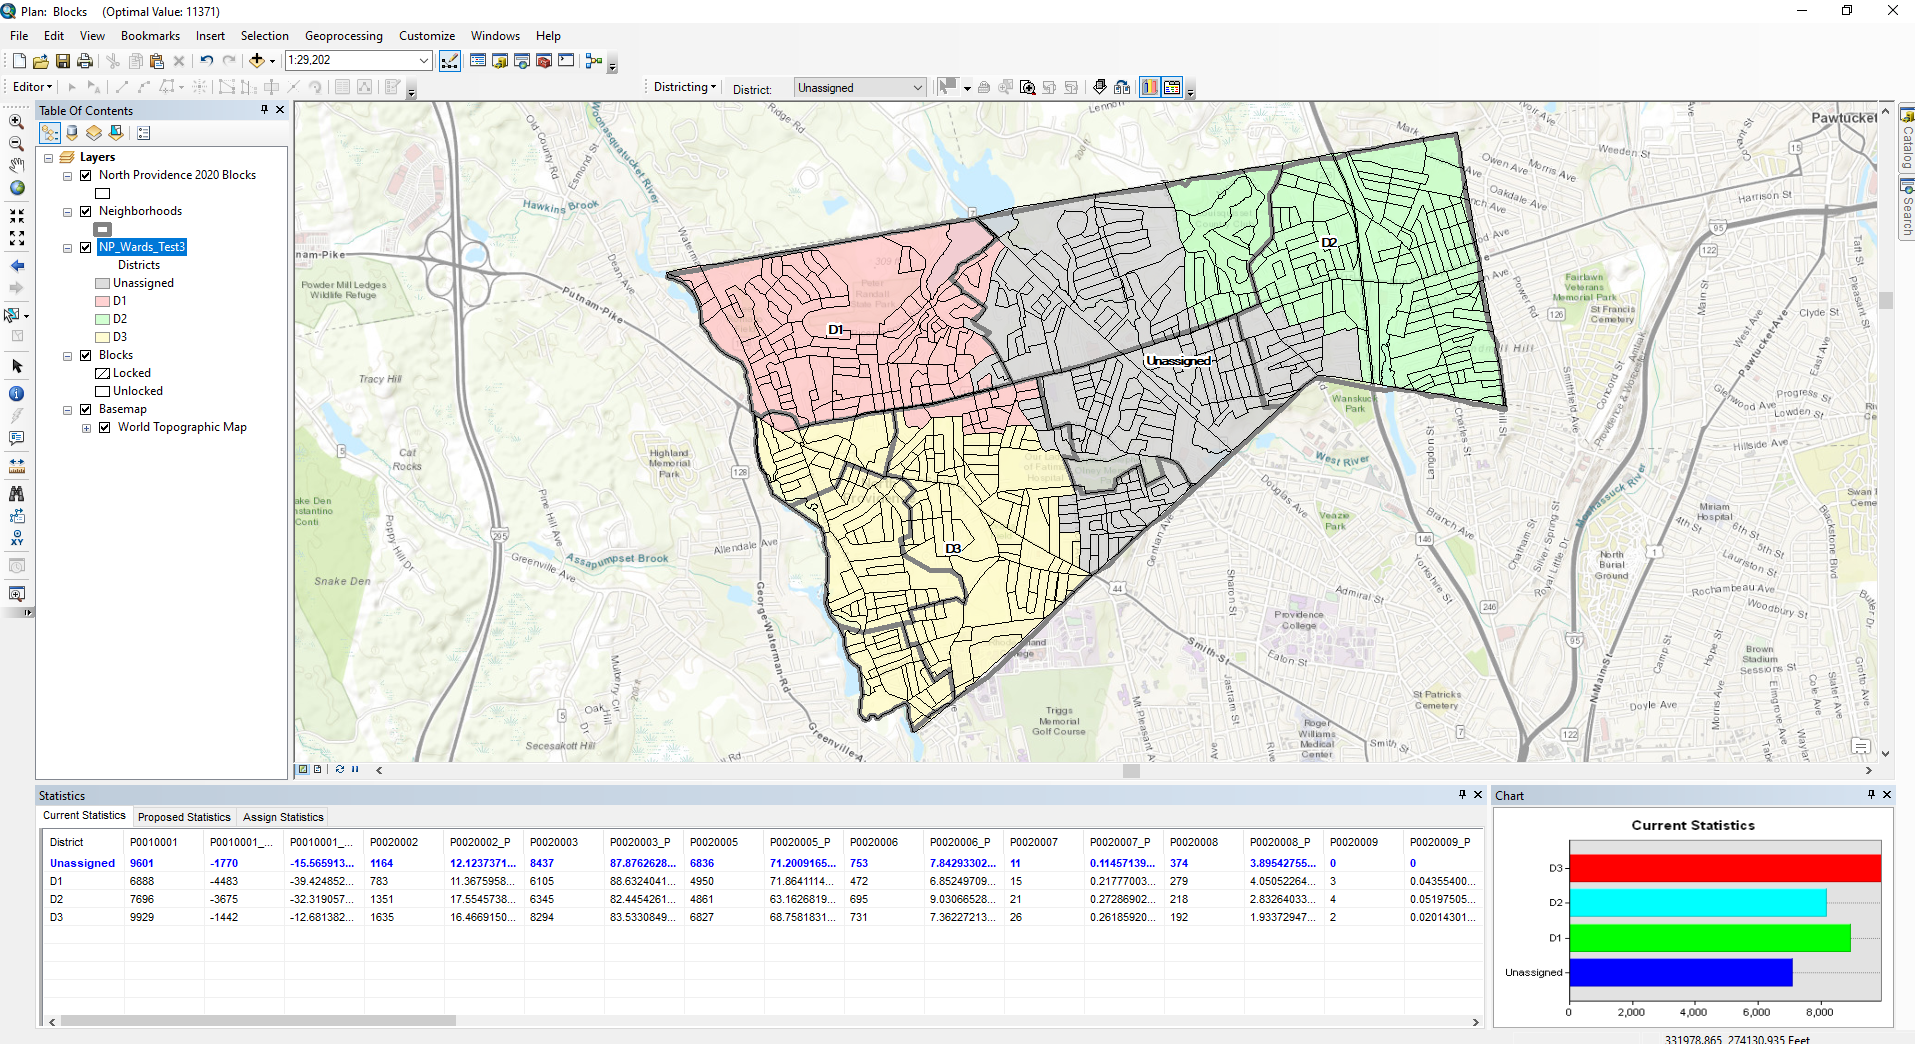The image size is (1915, 1044).
Task: Open the ArcToolbox window
Action: click(x=544, y=61)
